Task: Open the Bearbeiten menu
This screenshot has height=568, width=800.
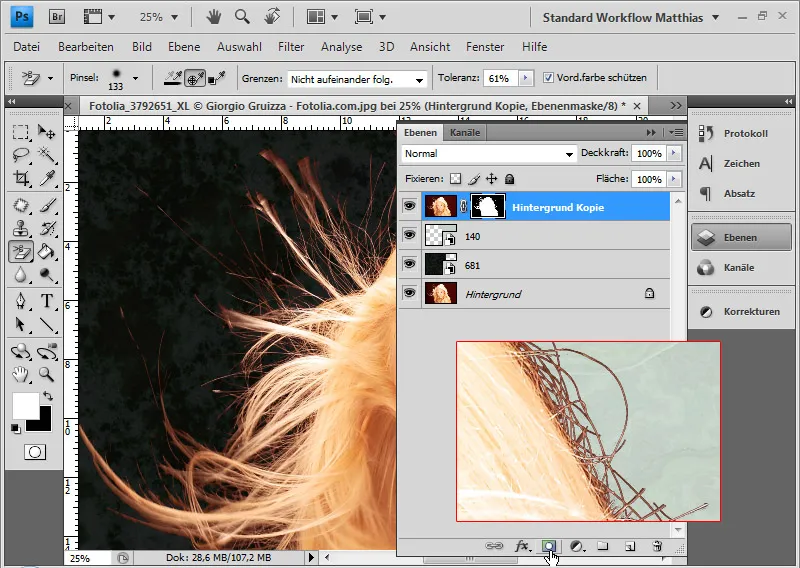Action: pos(86,47)
